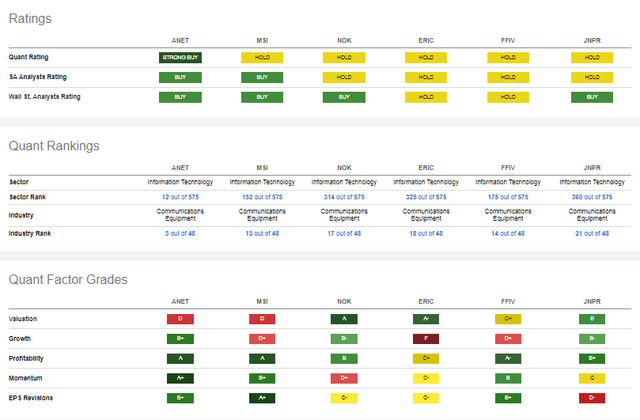Screen dimensions: 640x420
Task: Open ANET's Sector Rank link '12 out of 575'
Action: coord(180,197)
